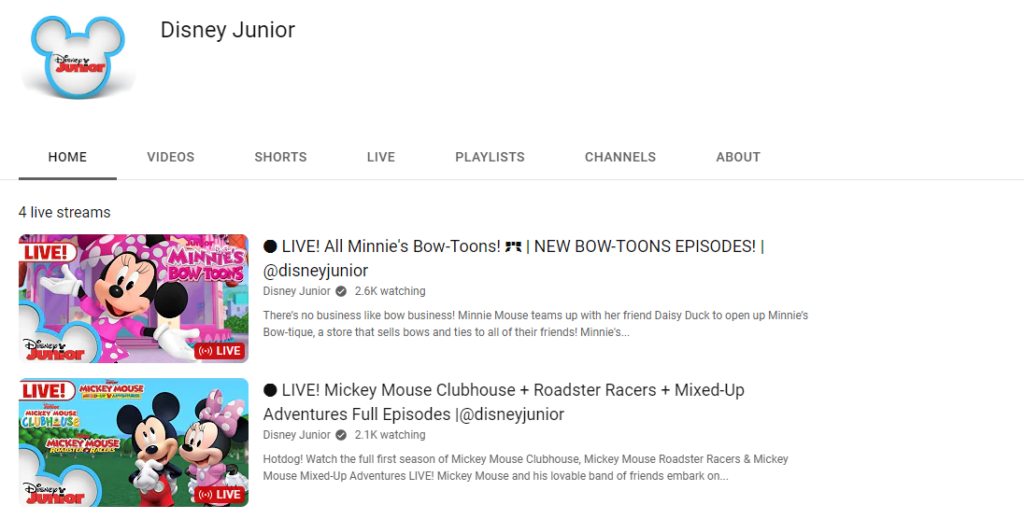Switch to the HOME tab
This screenshot has width=1024, height=519.
tap(68, 157)
